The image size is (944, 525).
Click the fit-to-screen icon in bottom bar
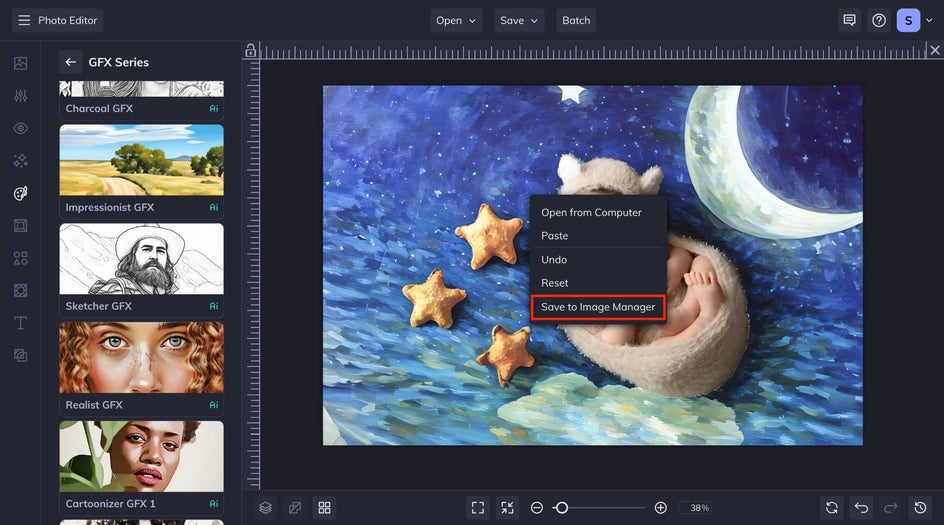tap(478, 508)
